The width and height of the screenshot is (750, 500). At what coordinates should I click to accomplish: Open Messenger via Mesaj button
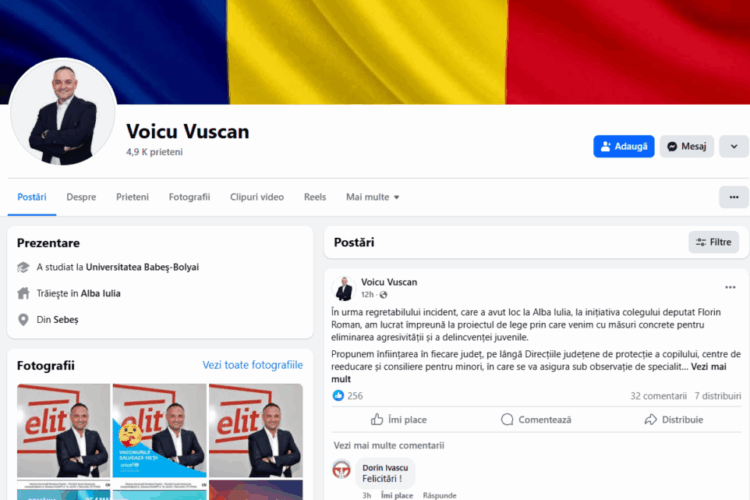coord(687,146)
